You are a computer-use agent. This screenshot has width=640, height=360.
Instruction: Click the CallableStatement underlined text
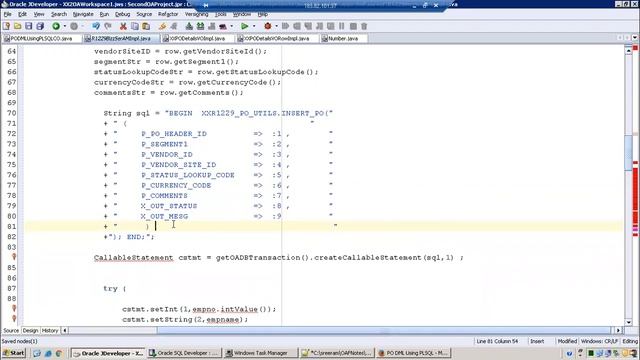click(x=133, y=258)
